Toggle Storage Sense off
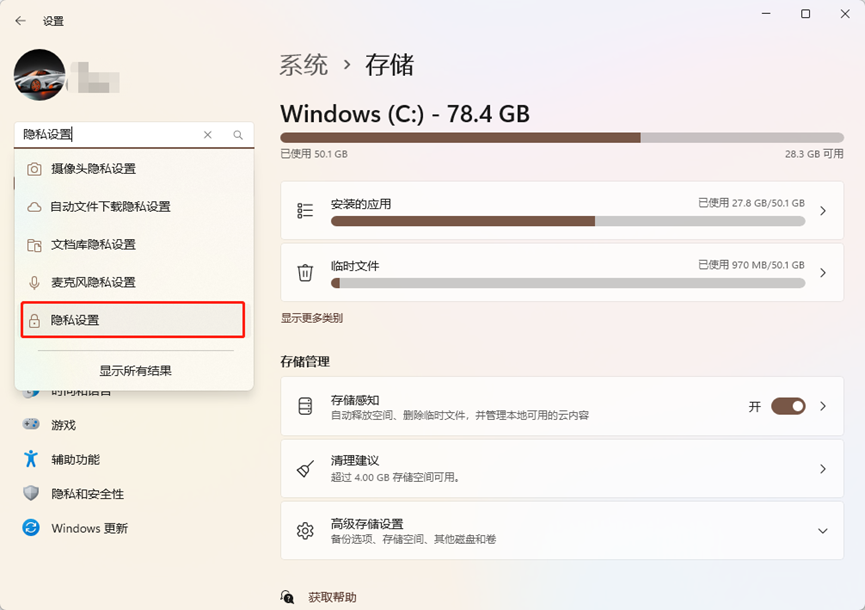 coord(788,406)
